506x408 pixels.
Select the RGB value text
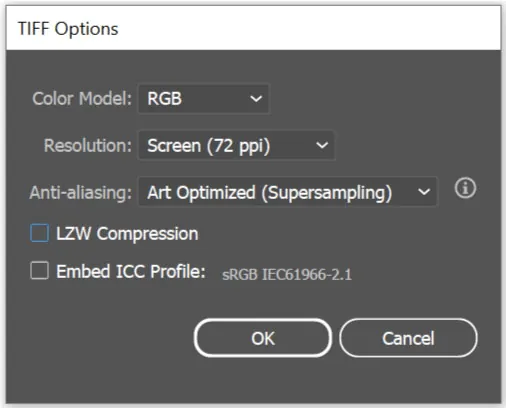coord(165,99)
